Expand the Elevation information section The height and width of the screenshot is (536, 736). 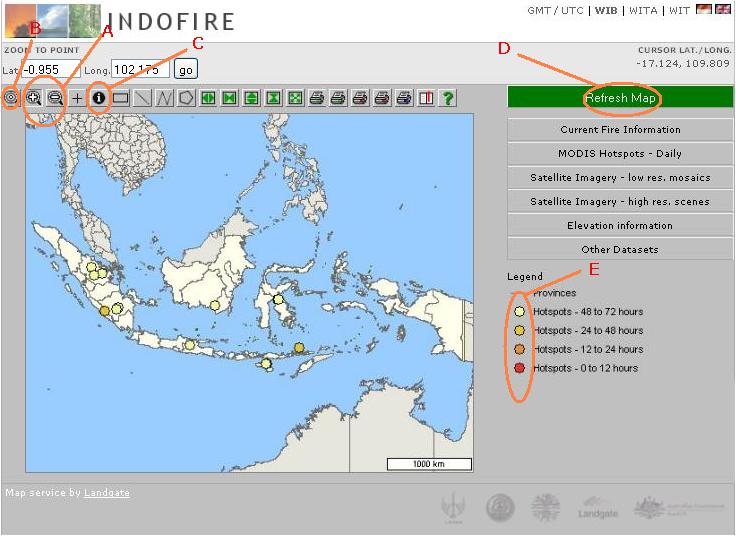pos(620,226)
